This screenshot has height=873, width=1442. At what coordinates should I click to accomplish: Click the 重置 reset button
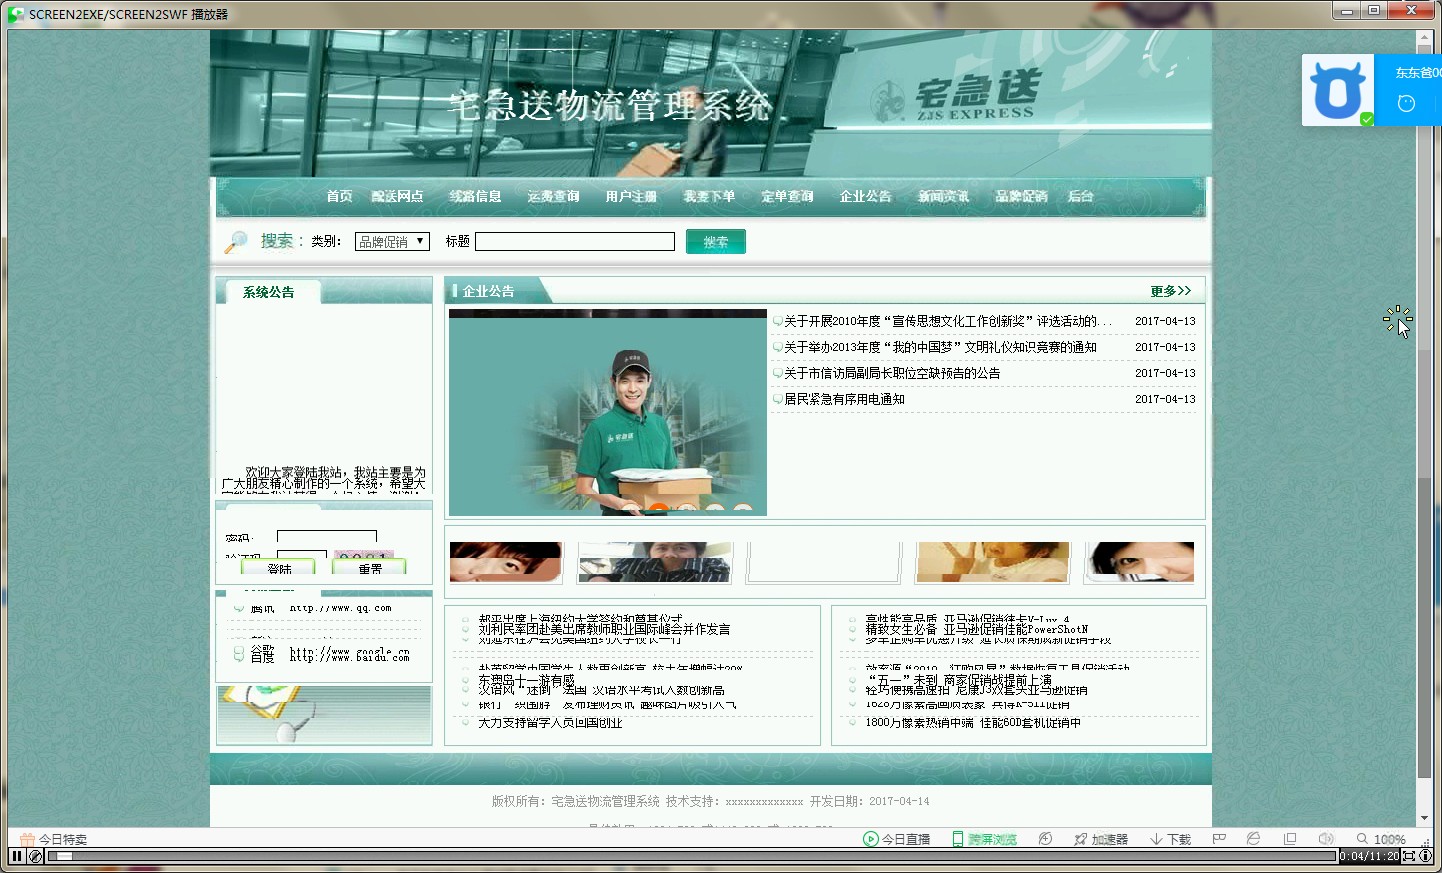click(370, 567)
